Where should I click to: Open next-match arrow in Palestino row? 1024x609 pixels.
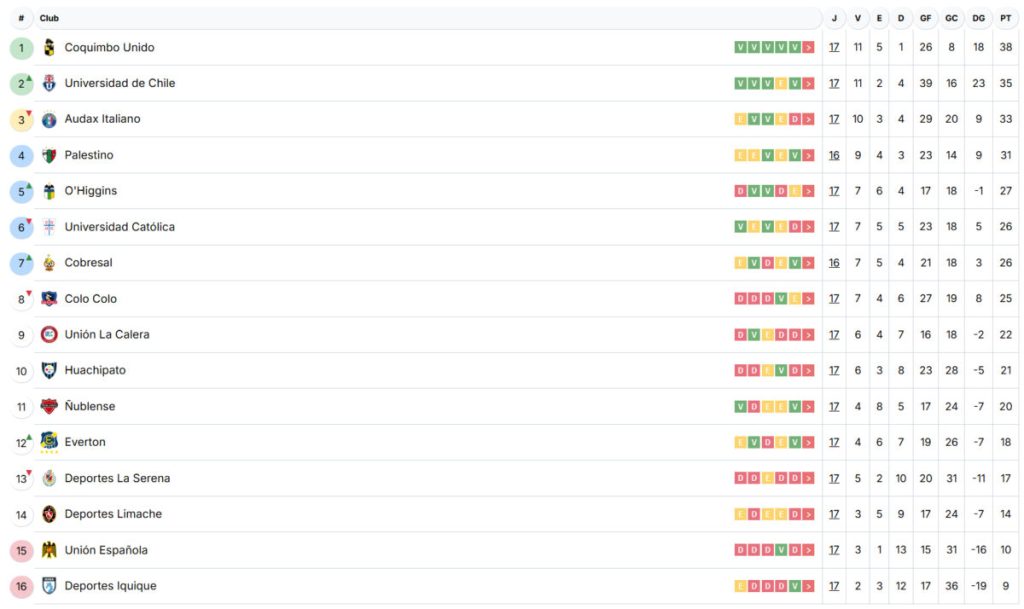pyautogui.click(x=808, y=155)
